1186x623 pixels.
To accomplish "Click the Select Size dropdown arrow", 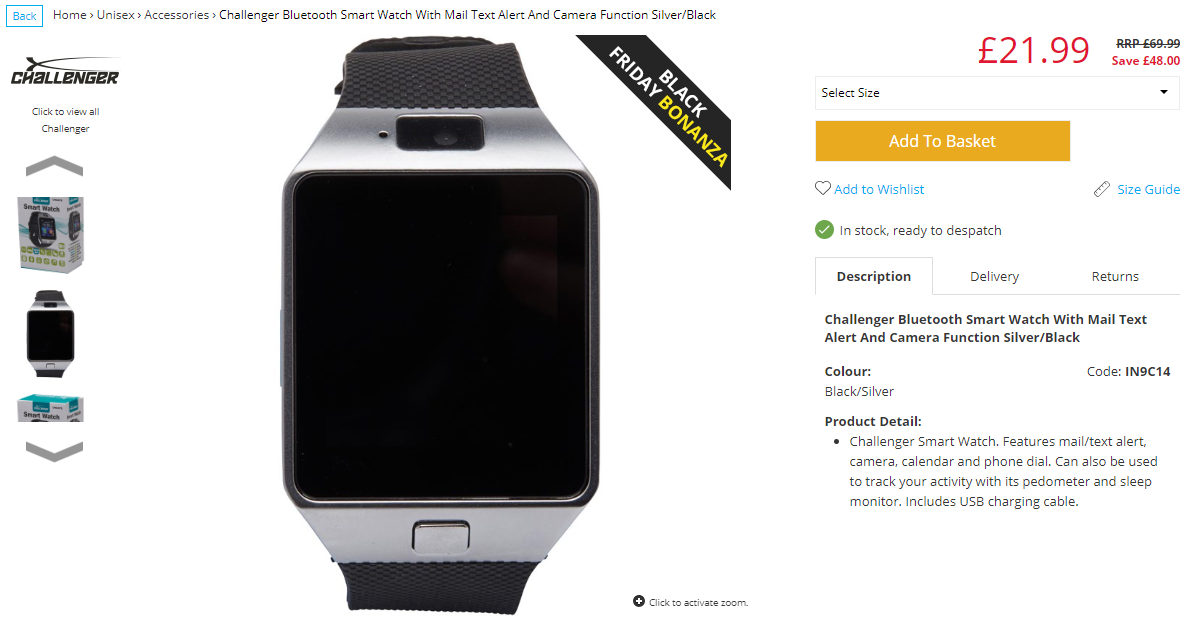I will pyautogui.click(x=1163, y=92).
